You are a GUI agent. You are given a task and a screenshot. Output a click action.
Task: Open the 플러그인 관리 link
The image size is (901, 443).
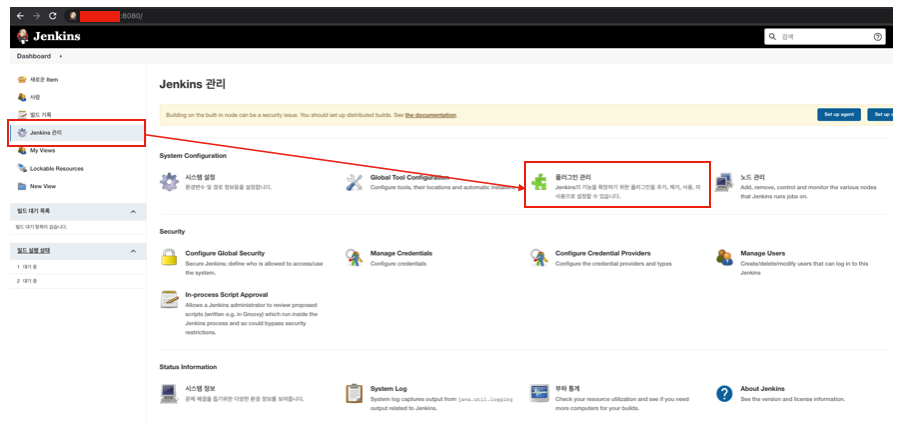pyautogui.click(x=572, y=178)
